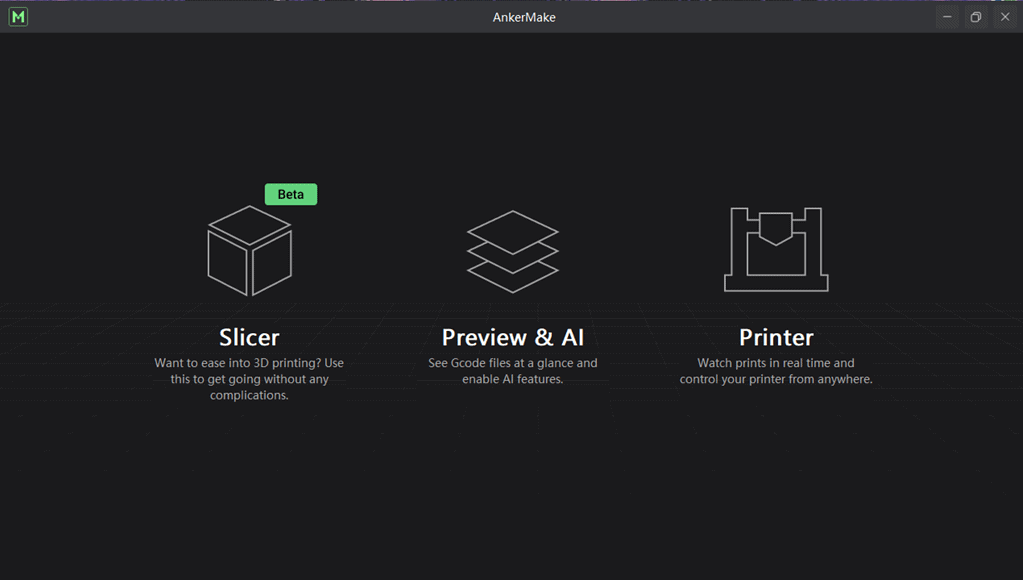
Task: Click the stacked layers Preview icon
Action: [x=512, y=251]
